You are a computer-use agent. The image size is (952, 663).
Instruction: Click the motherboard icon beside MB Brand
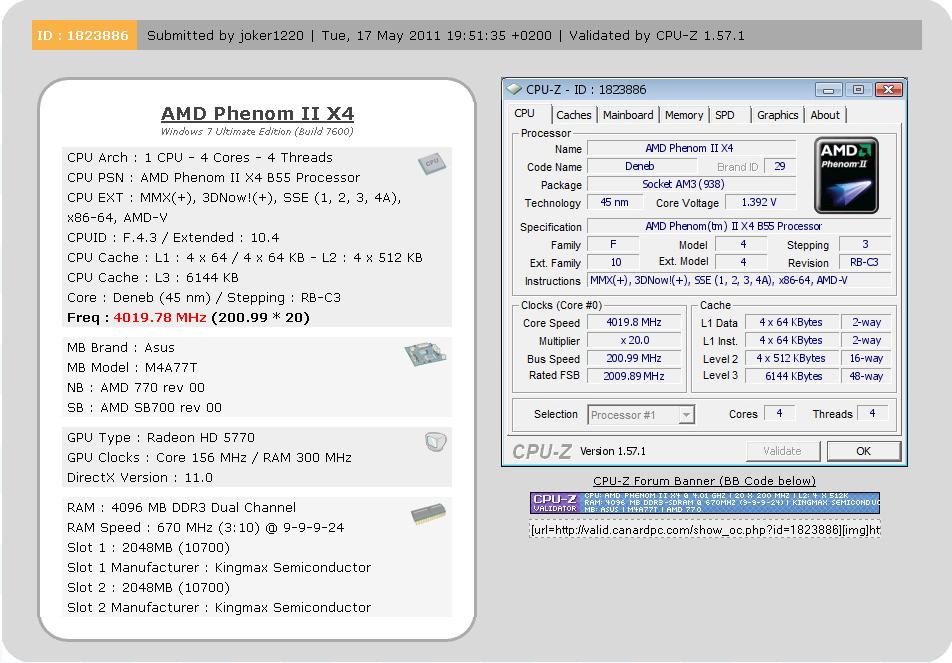pyautogui.click(x=426, y=354)
